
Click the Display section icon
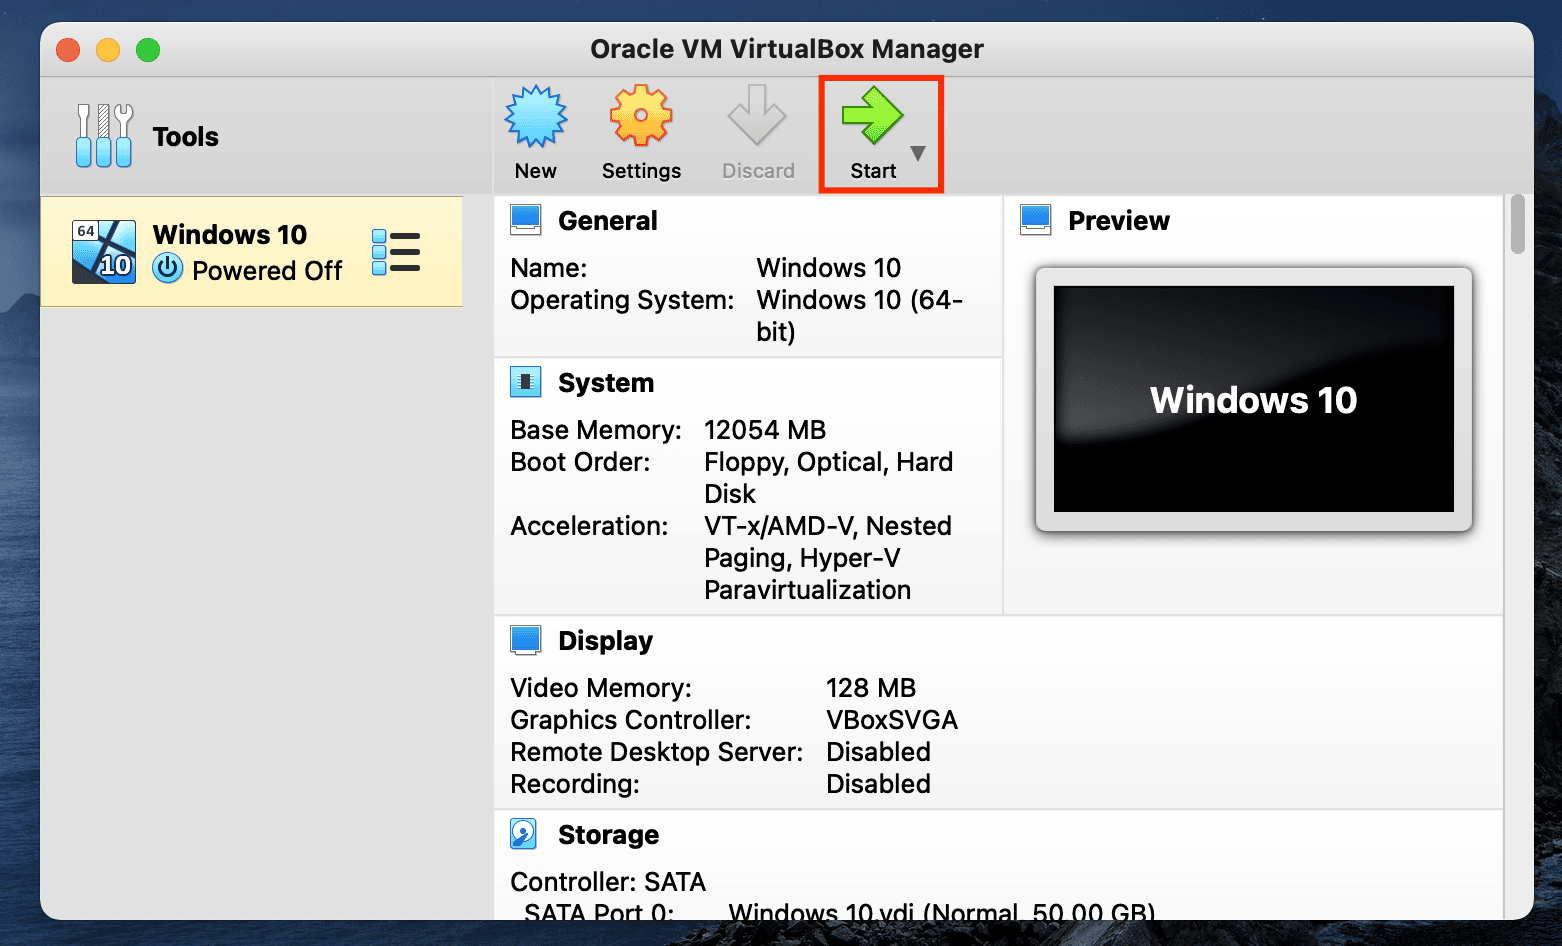tap(527, 639)
